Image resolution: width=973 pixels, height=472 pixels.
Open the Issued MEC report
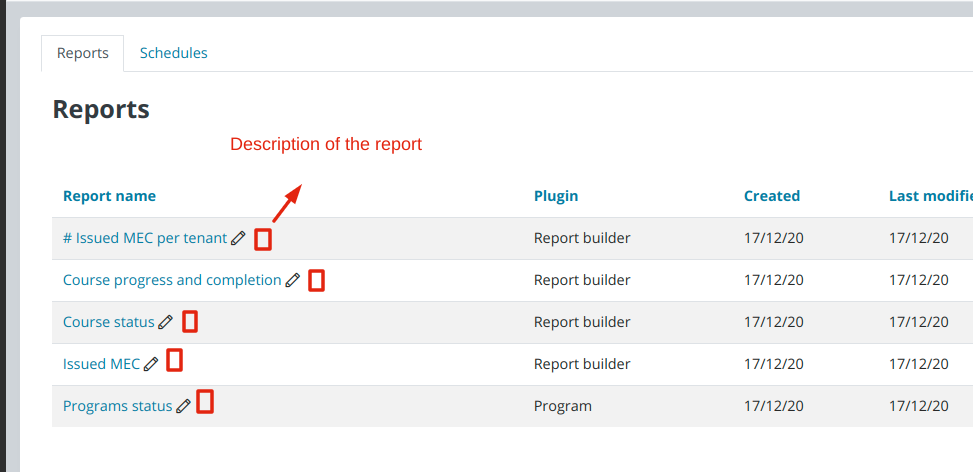click(x=102, y=364)
